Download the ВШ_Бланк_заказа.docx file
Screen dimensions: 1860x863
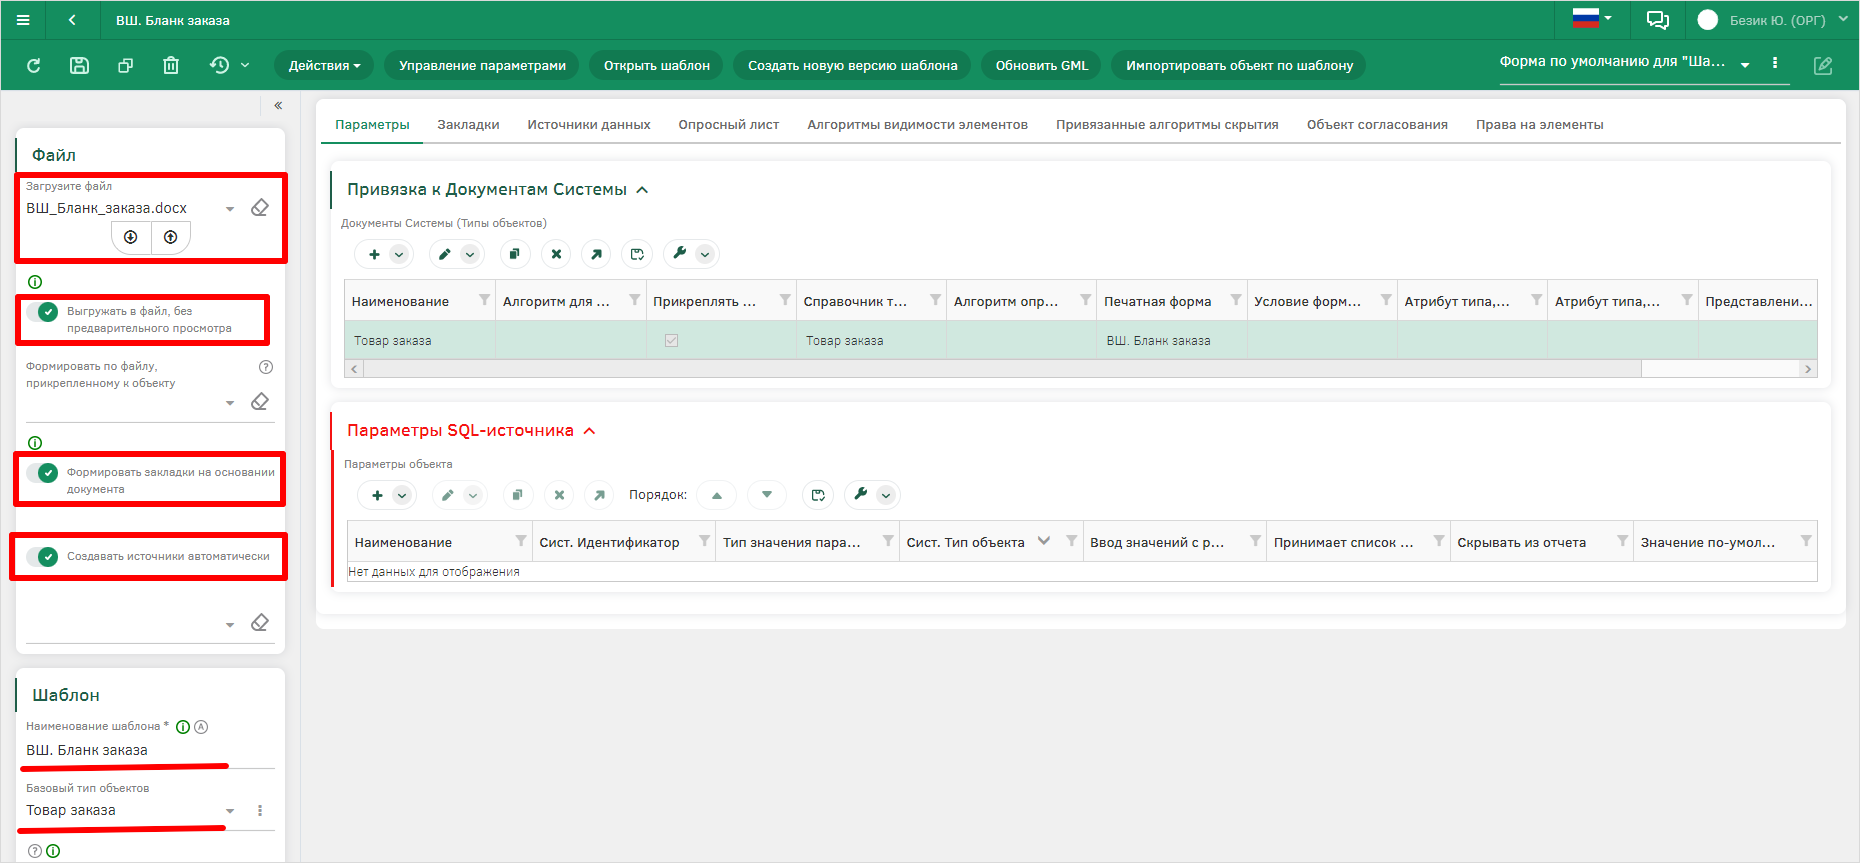(x=131, y=237)
